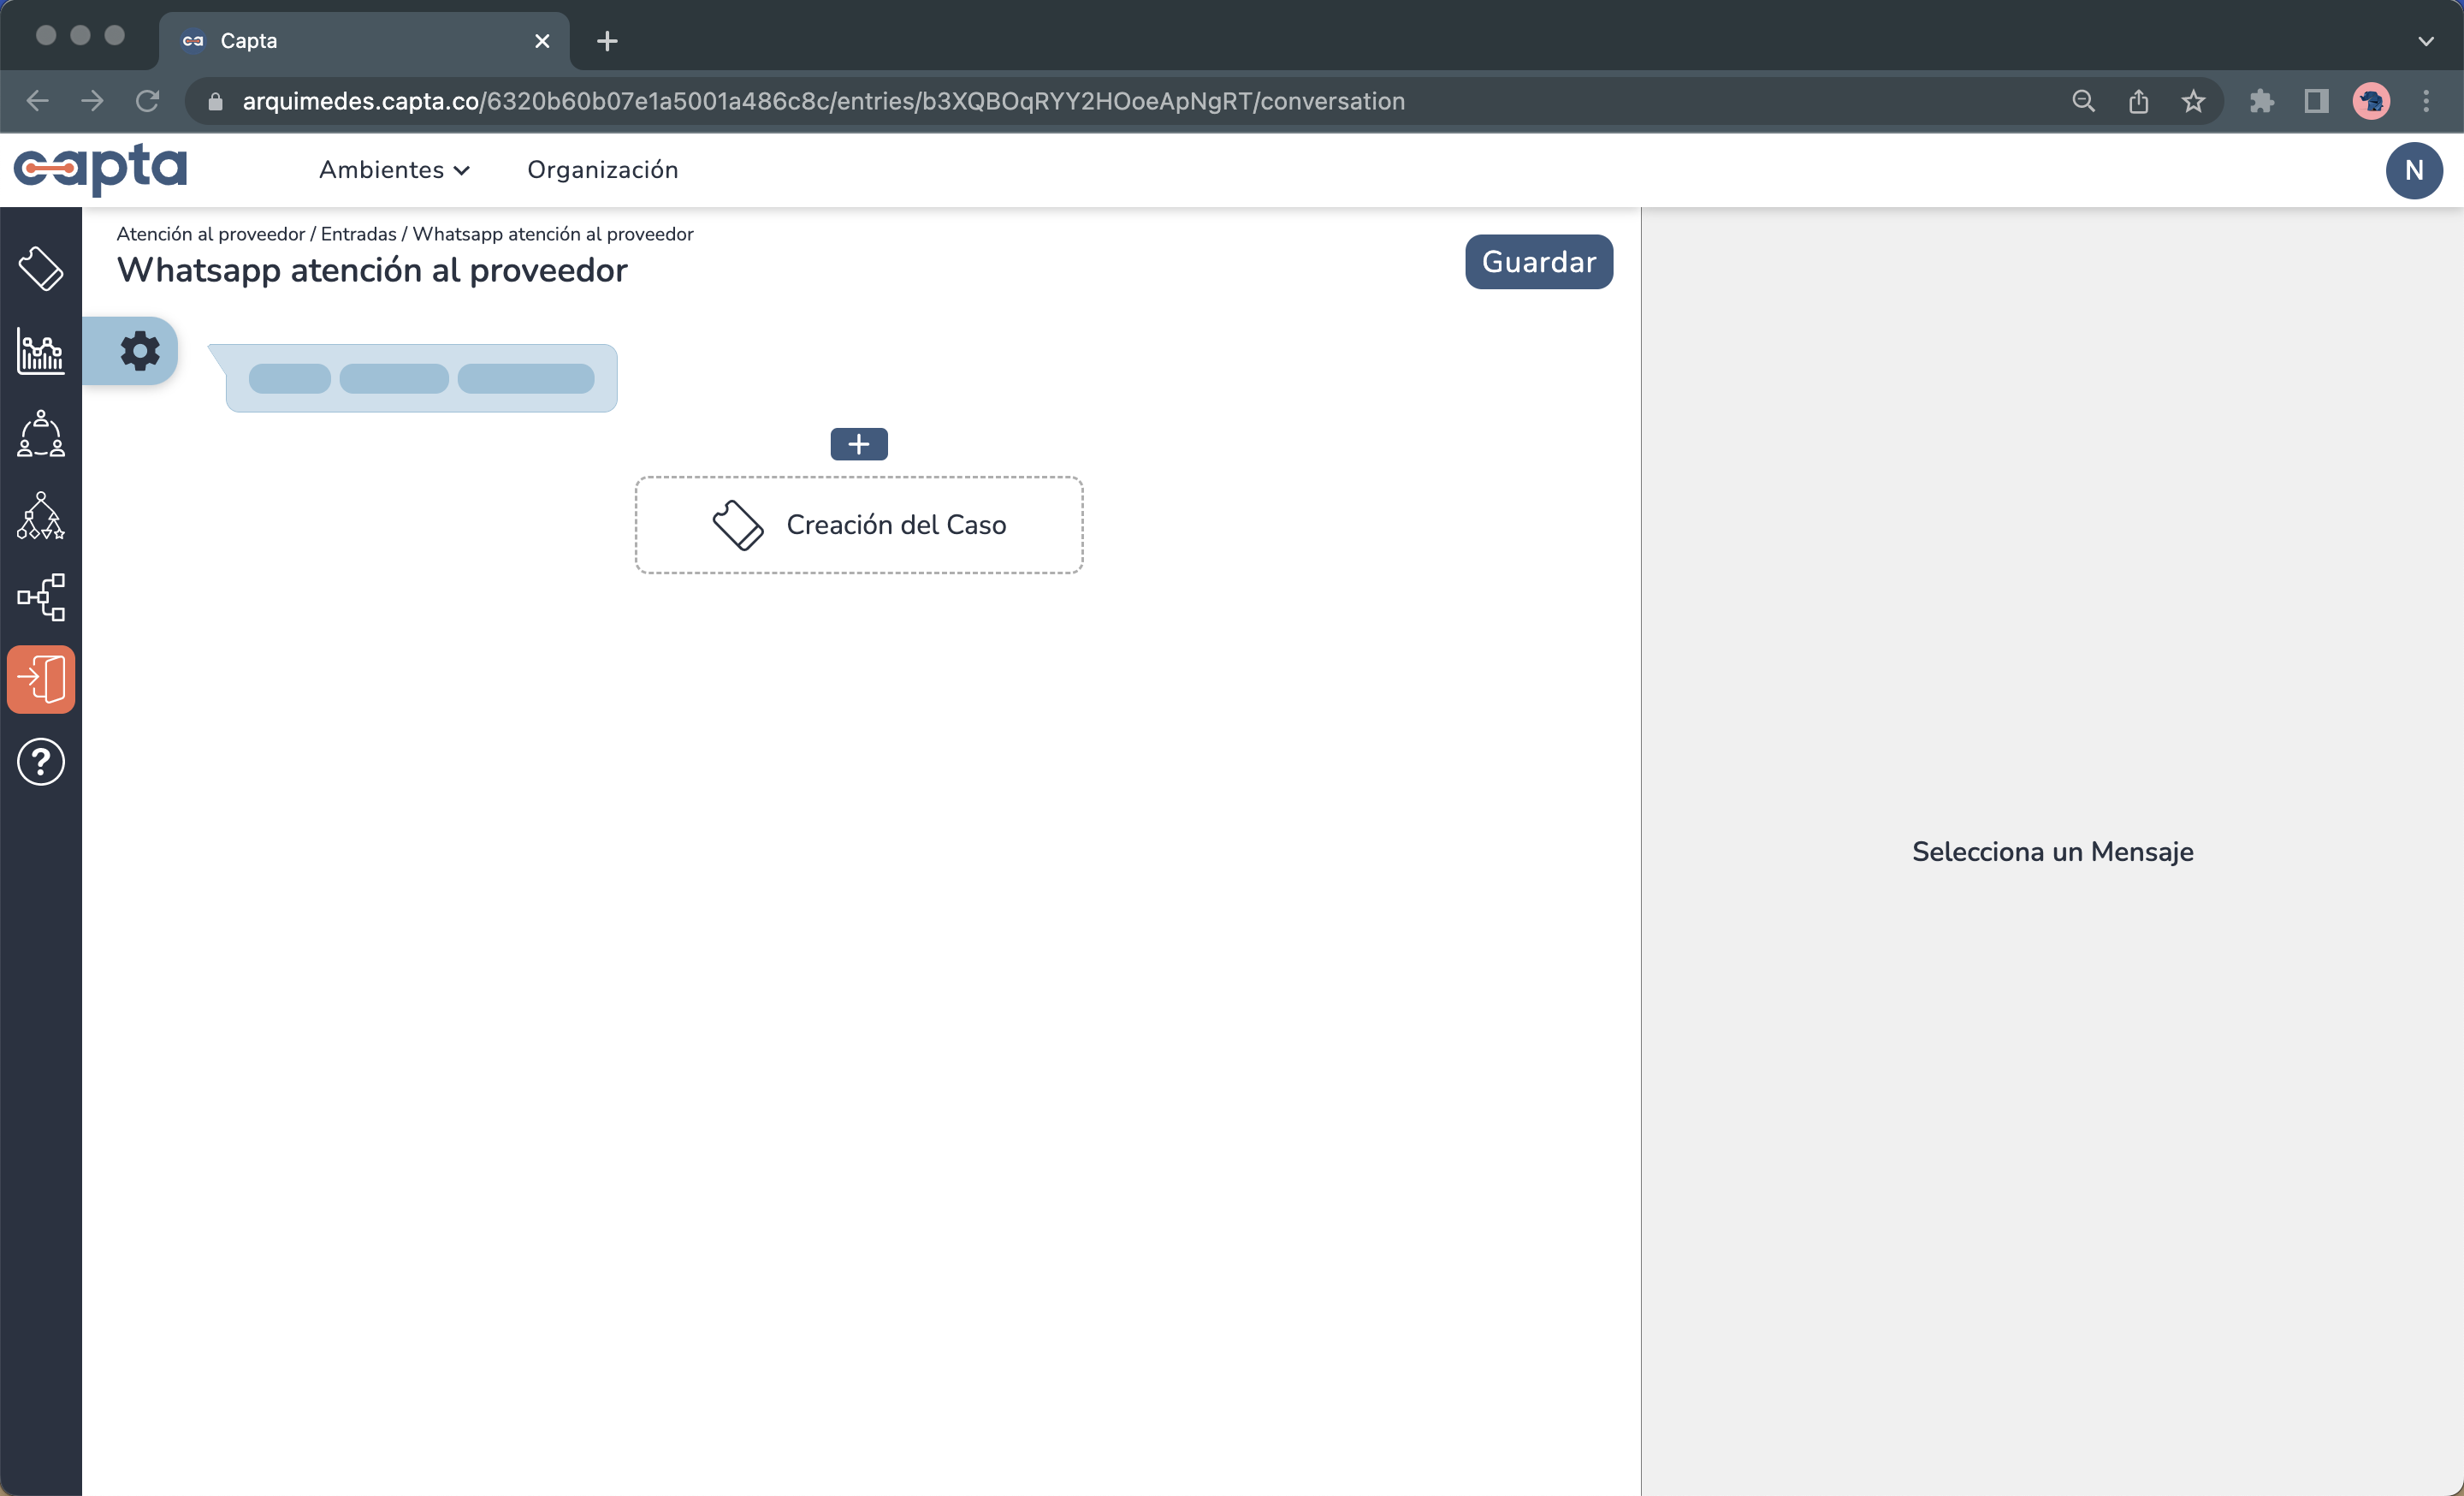
Task: Click the orange entries/door icon
Action: [41, 679]
